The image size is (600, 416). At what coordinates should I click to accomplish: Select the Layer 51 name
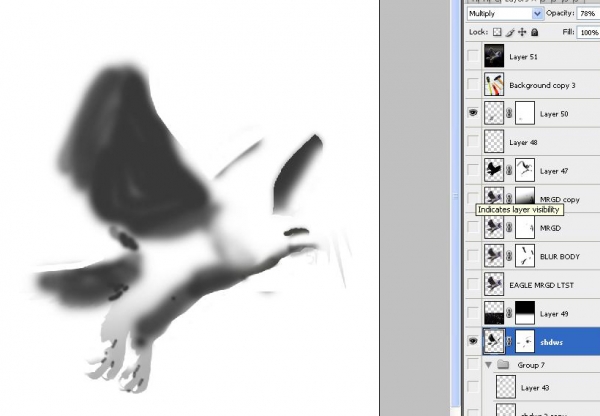coord(523,57)
